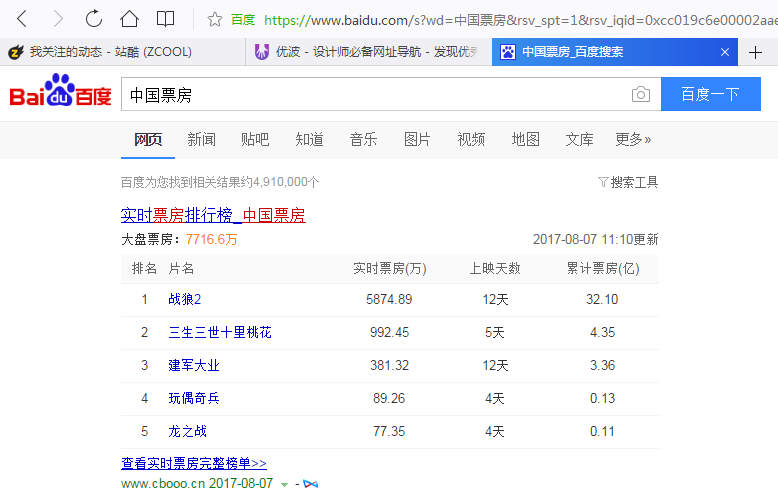Select the 新闻 search category

click(x=201, y=139)
